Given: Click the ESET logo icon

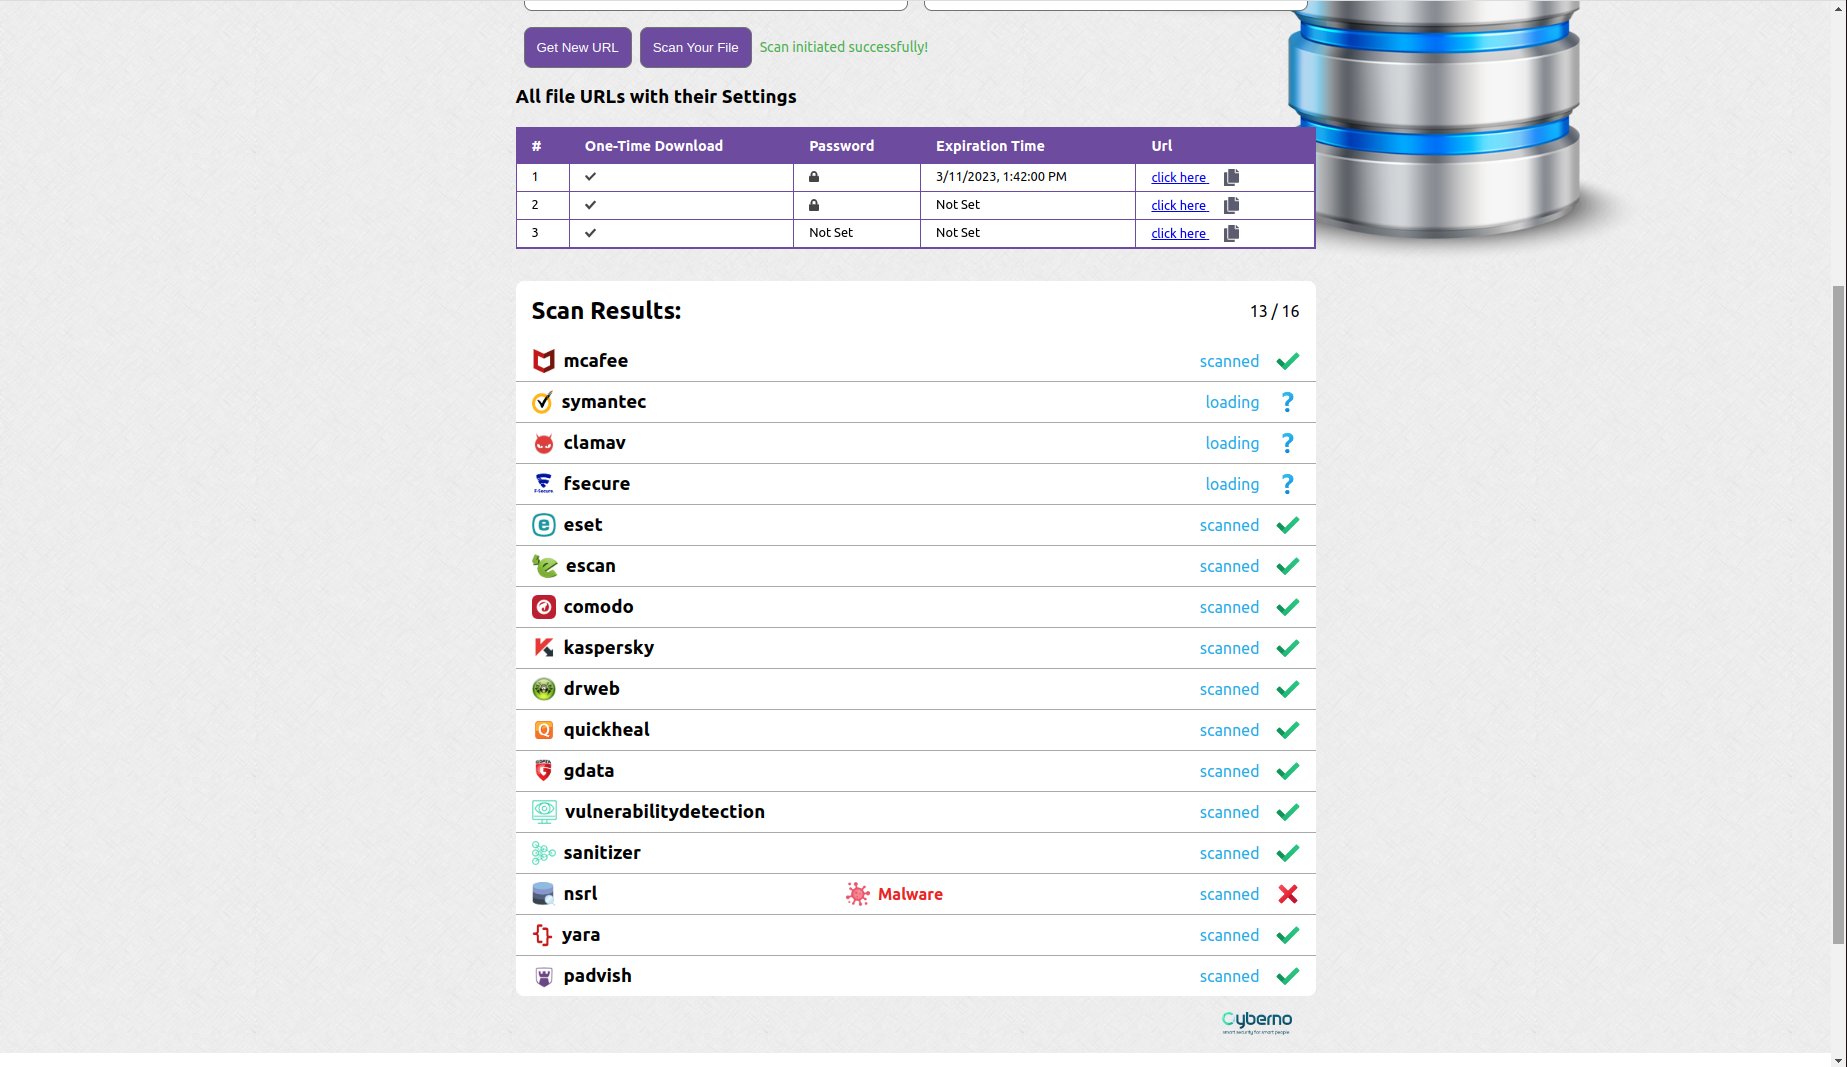Looking at the screenshot, I should (543, 525).
